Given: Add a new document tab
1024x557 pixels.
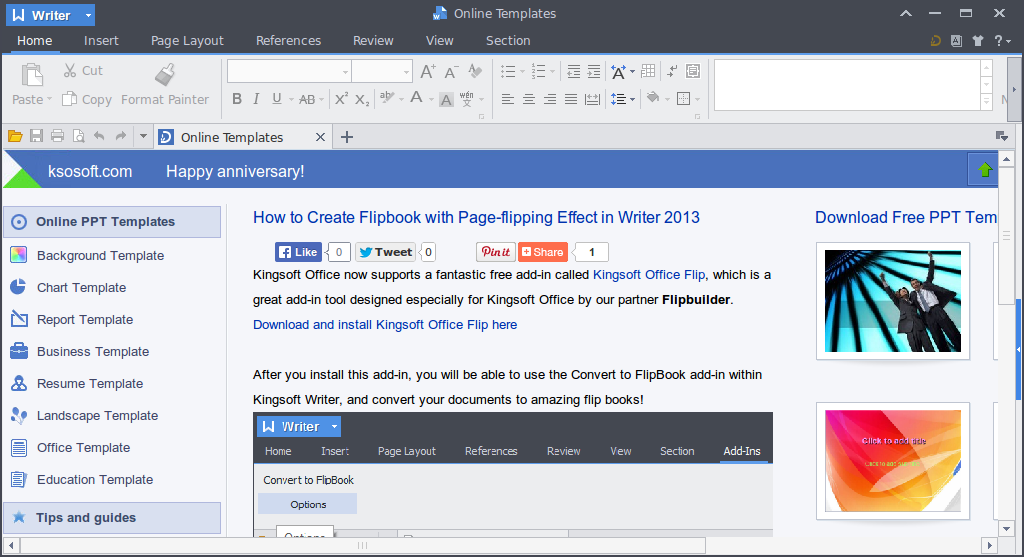Looking at the screenshot, I should [347, 137].
